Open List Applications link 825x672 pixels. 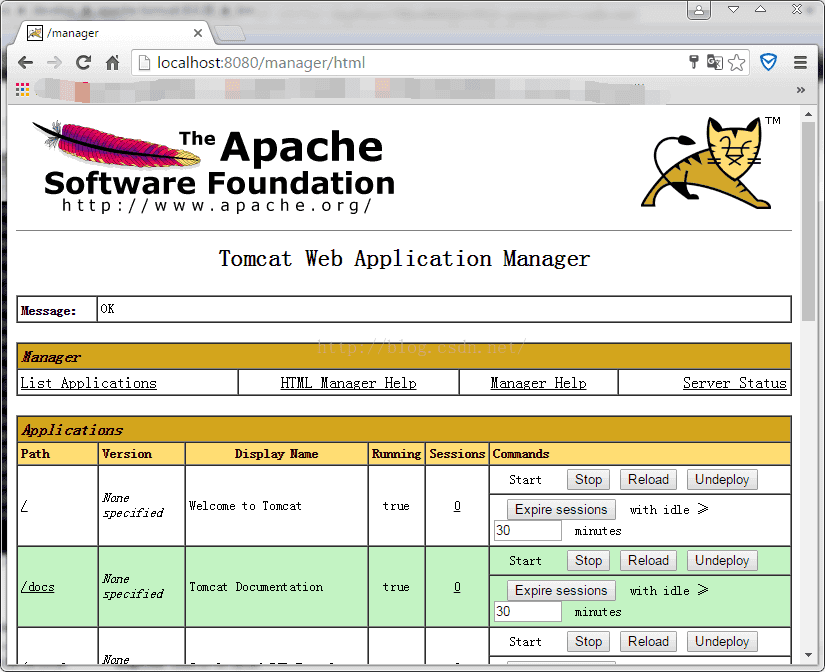coord(88,383)
